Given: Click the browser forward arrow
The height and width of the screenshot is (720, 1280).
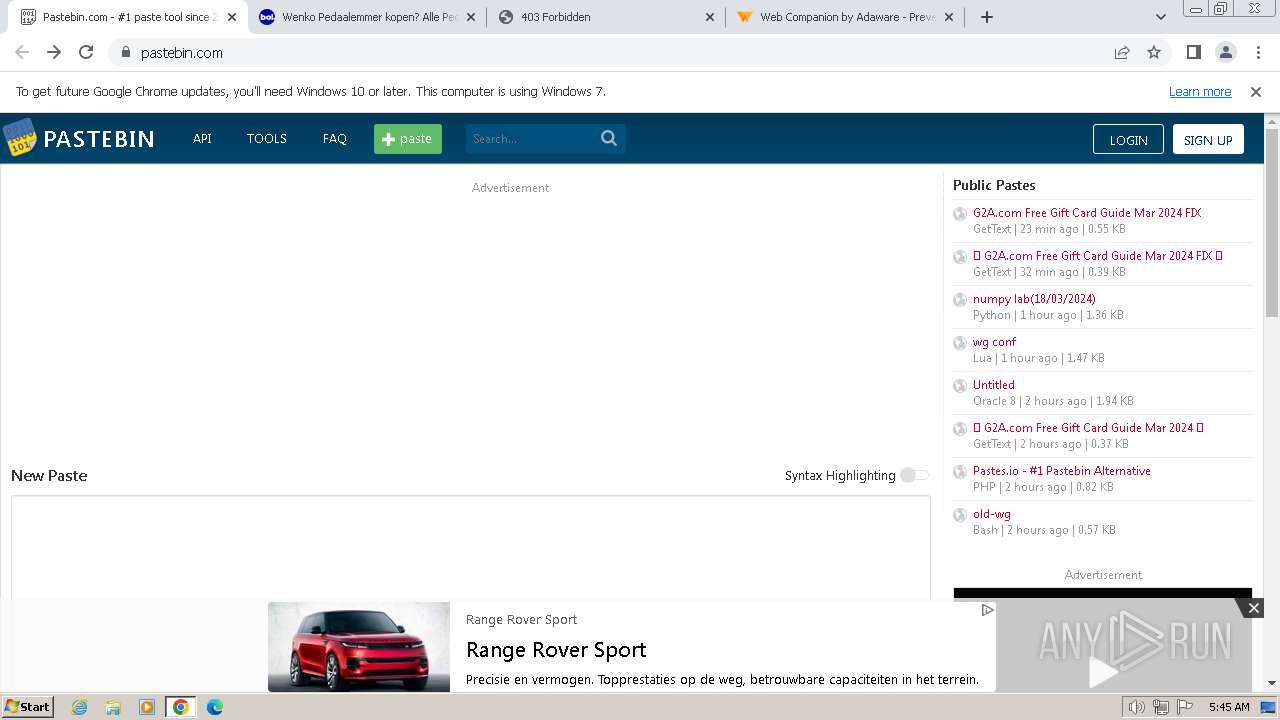Looking at the screenshot, I should [x=54, y=52].
